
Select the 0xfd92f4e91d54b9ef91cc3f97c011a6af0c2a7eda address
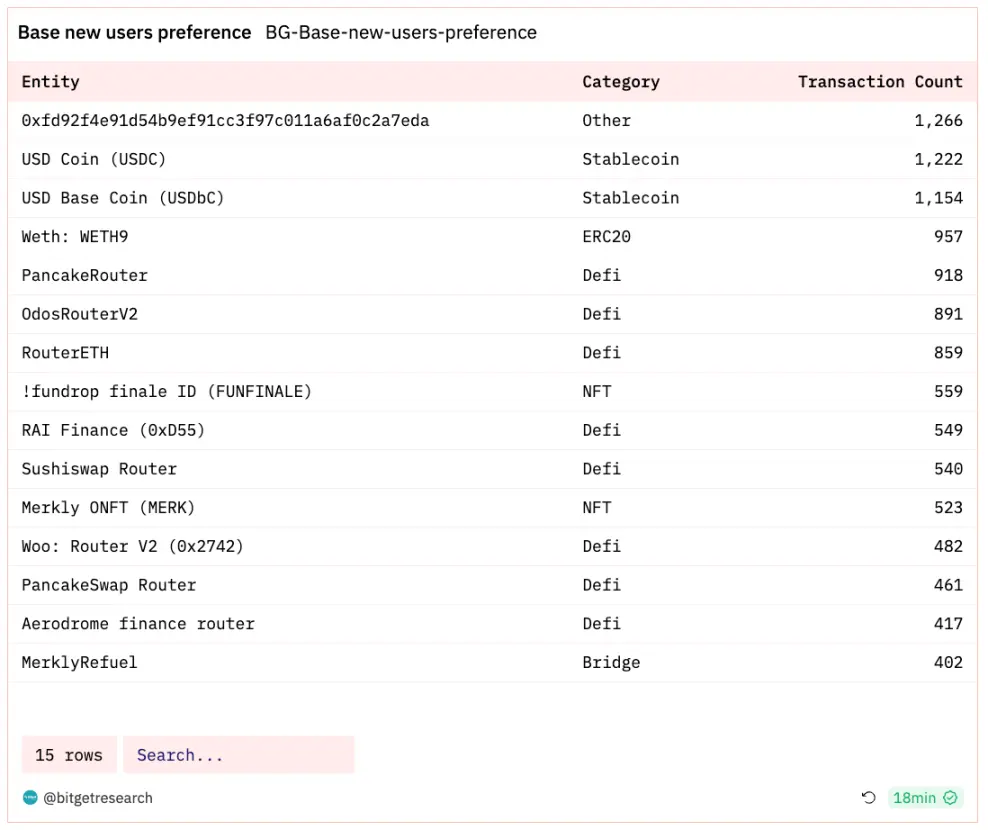click(225, 120)
